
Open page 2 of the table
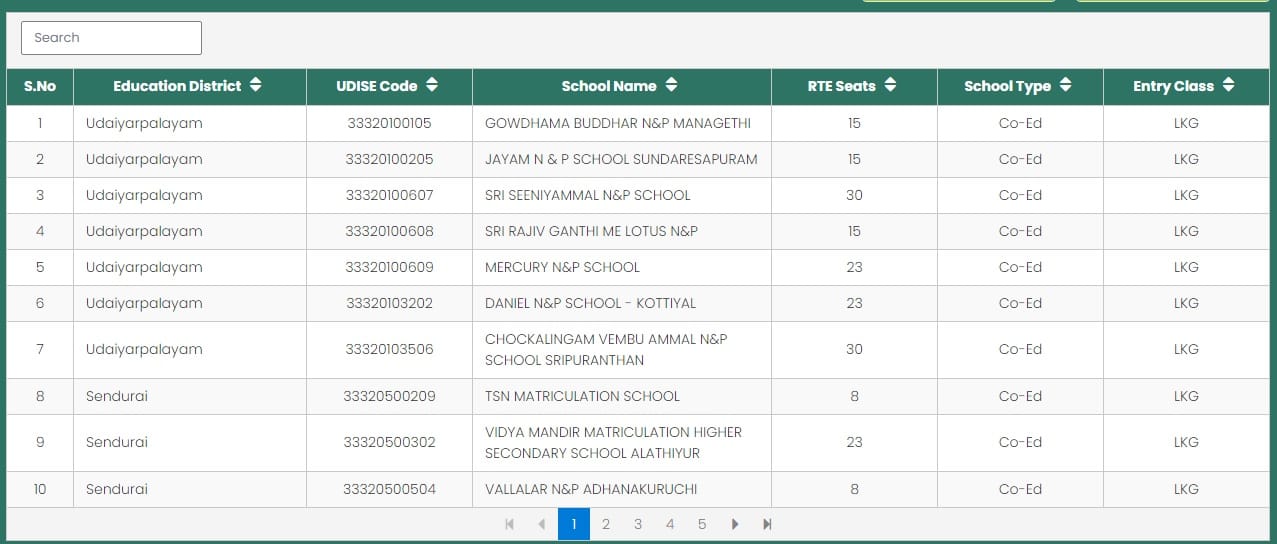(605, 524)
